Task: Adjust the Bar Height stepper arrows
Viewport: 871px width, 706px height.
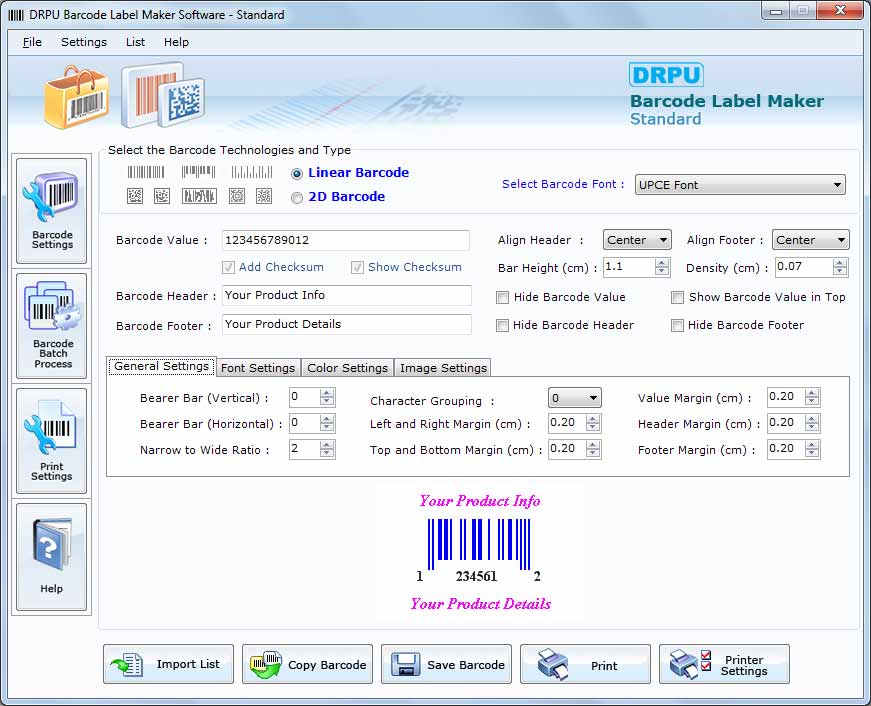Action: point(662,267)
